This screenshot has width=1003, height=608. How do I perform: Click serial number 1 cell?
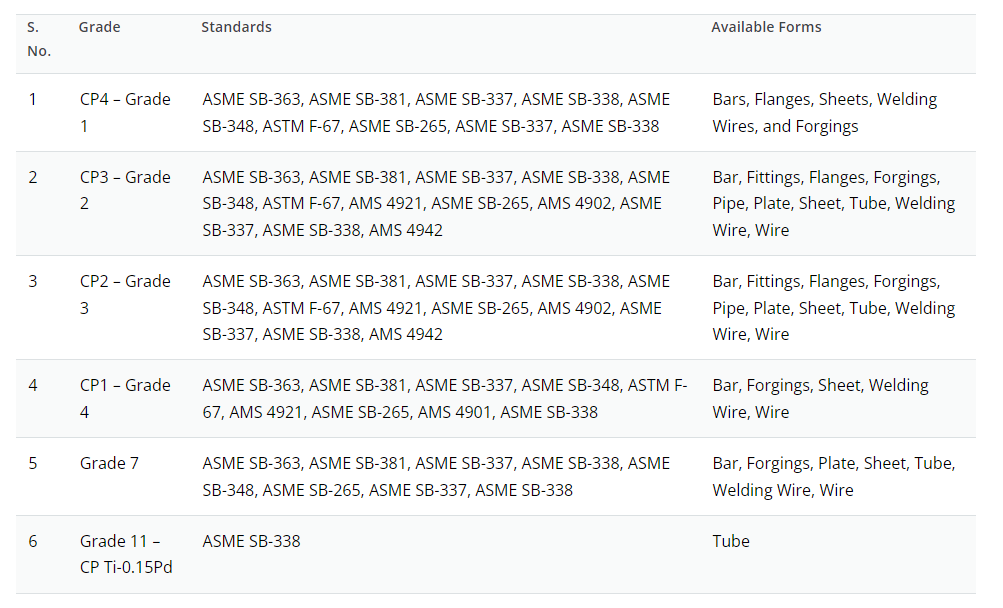click(33, 99)
